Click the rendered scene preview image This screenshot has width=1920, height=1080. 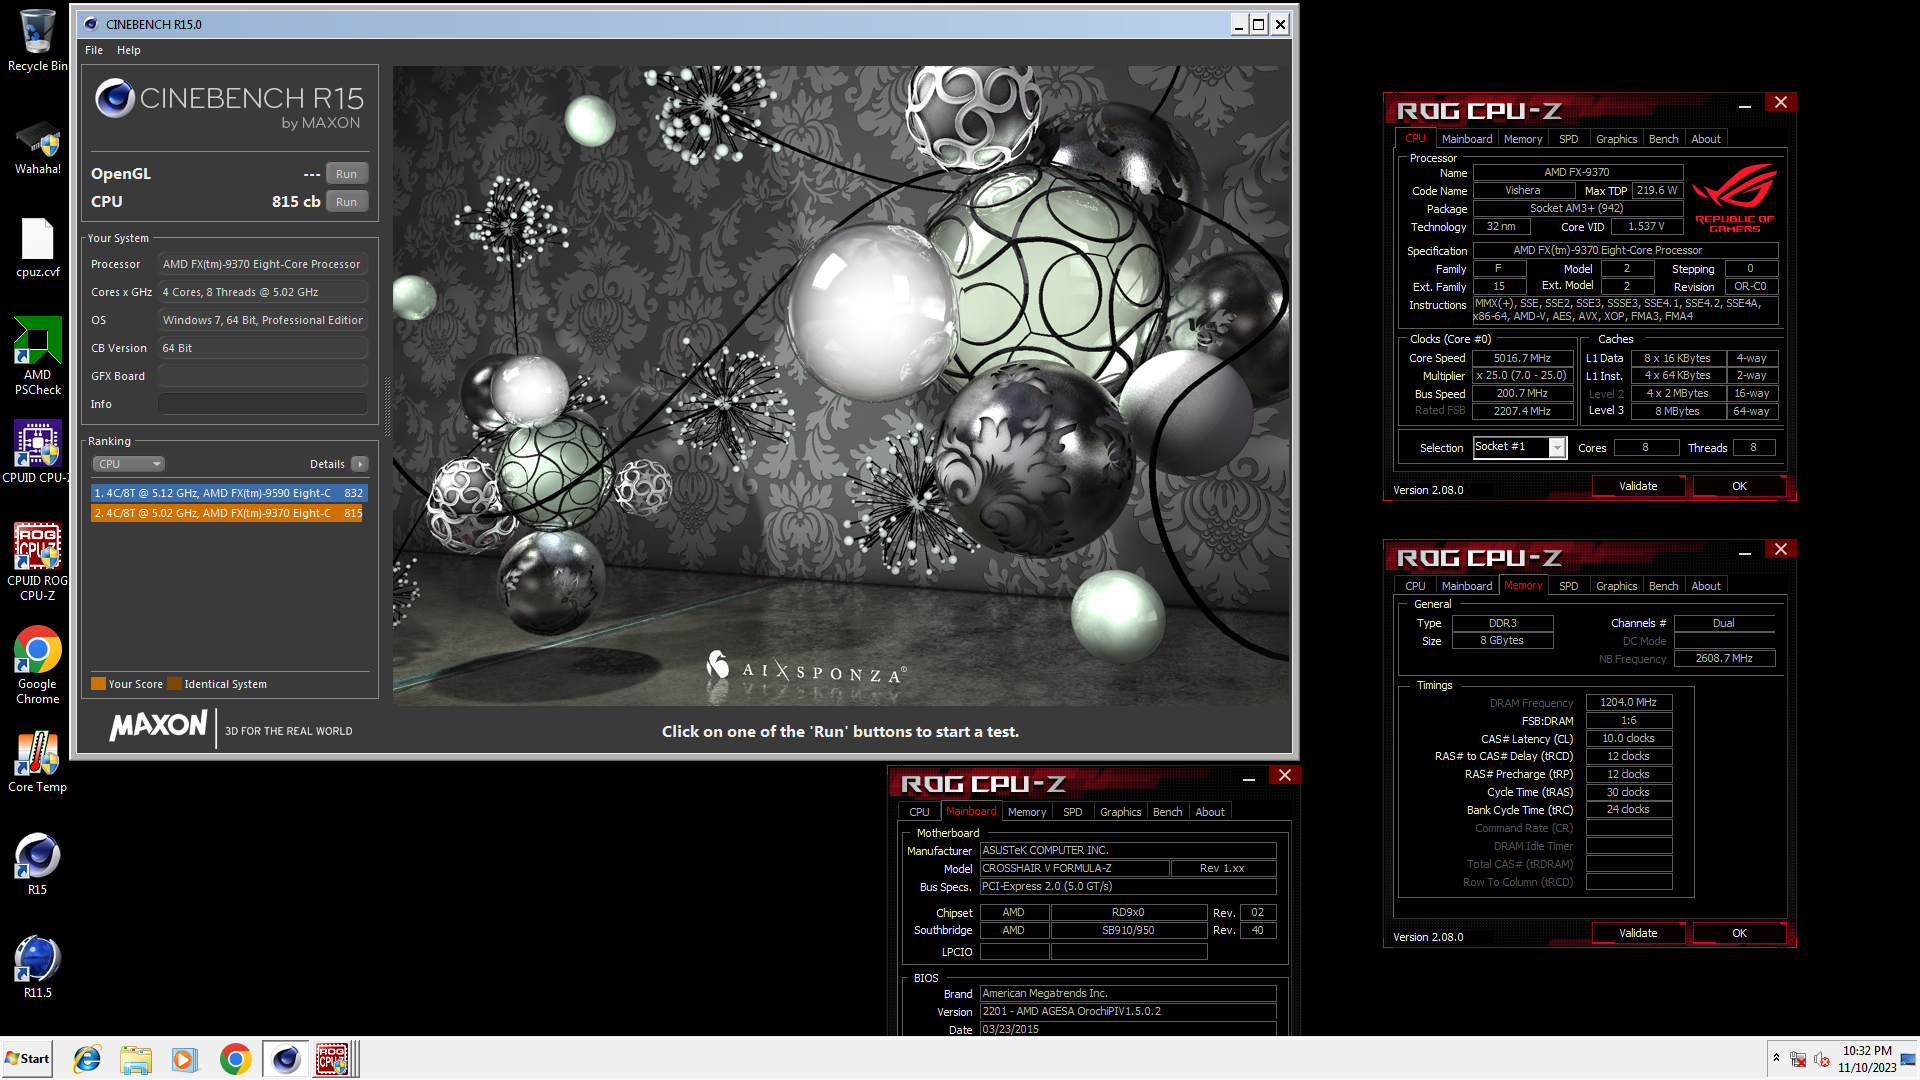tap(841, 386)
